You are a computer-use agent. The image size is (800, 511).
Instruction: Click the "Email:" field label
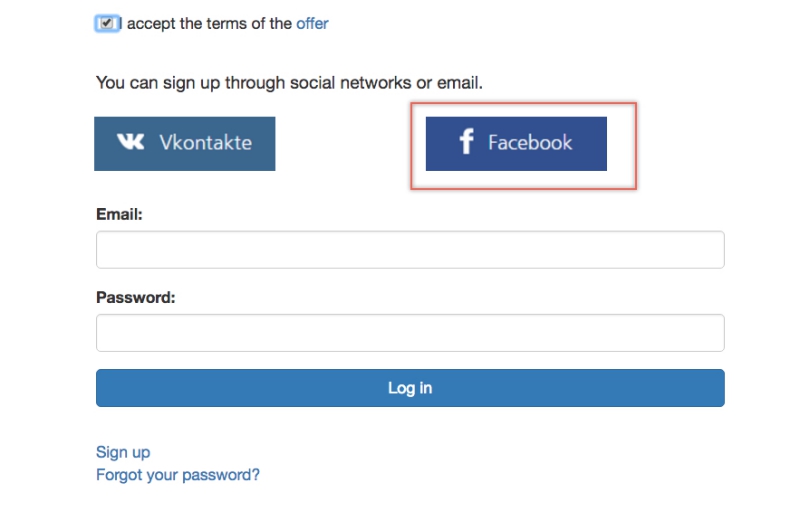coord(119,214)
